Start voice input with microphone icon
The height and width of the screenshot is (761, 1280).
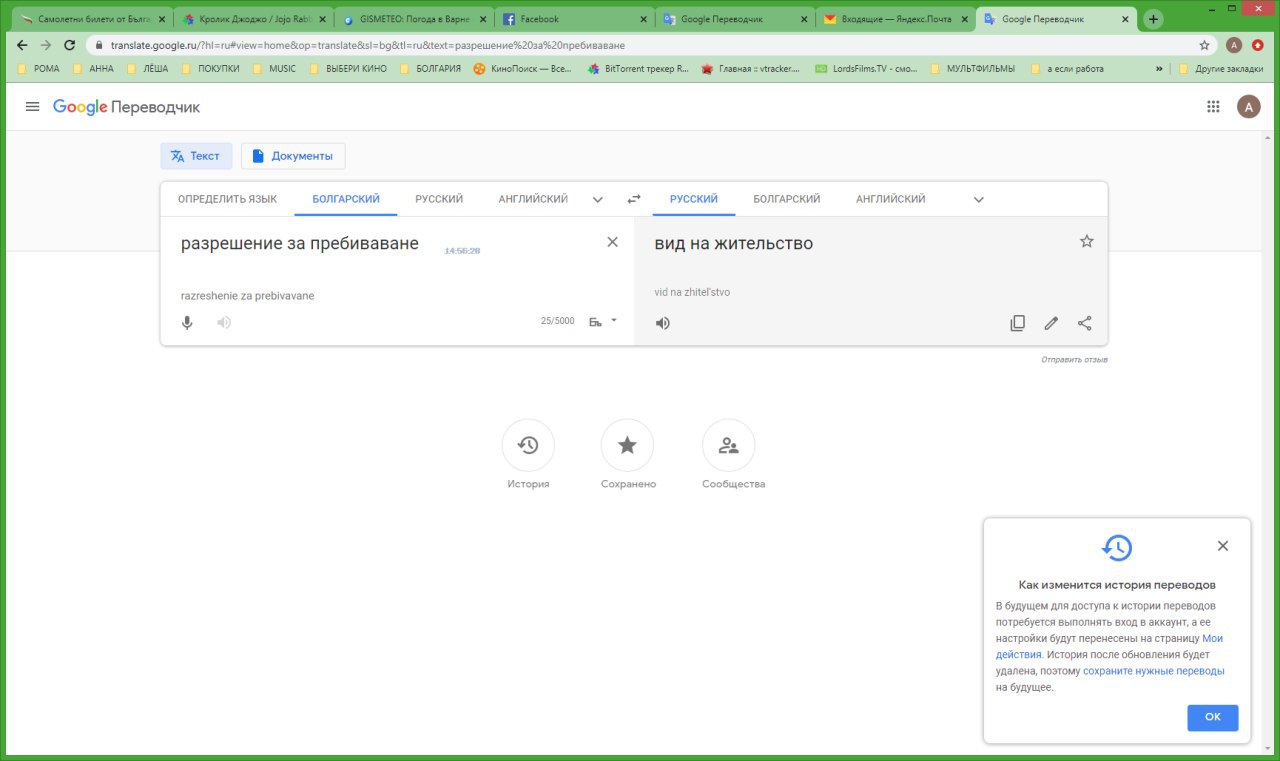point(187,322)
